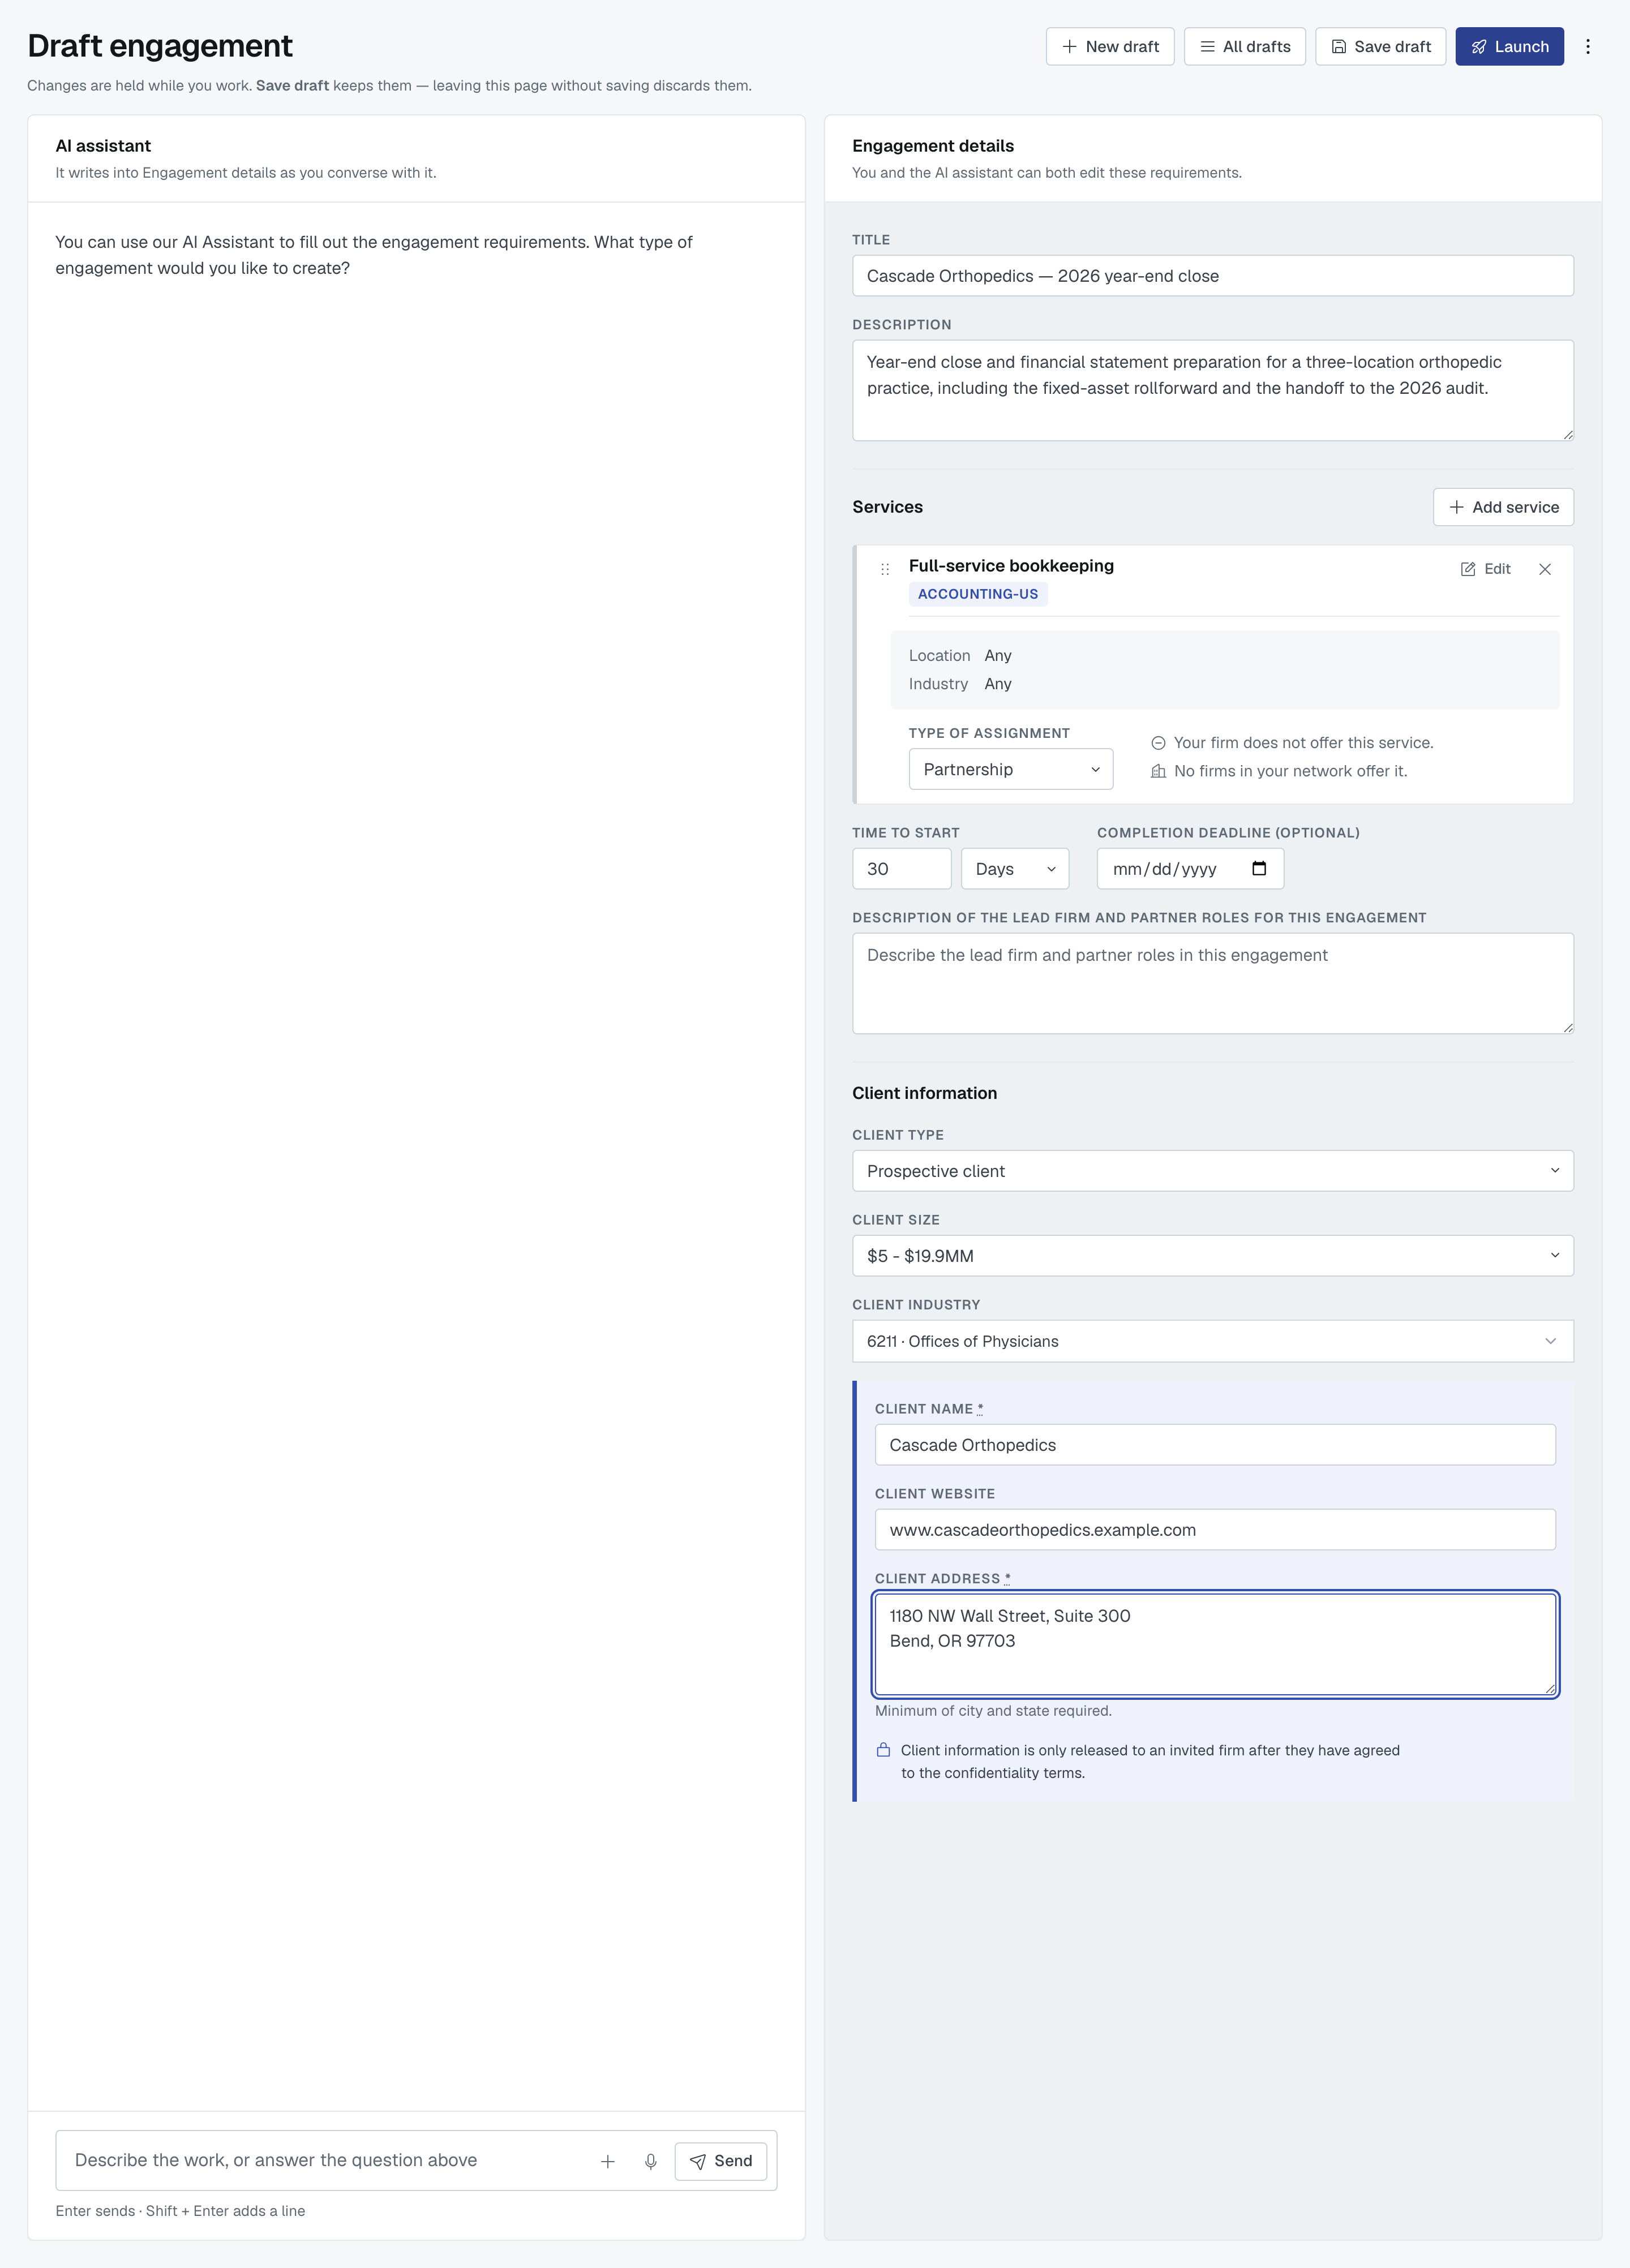Add a service to the engagement

tap(1503, 507)
